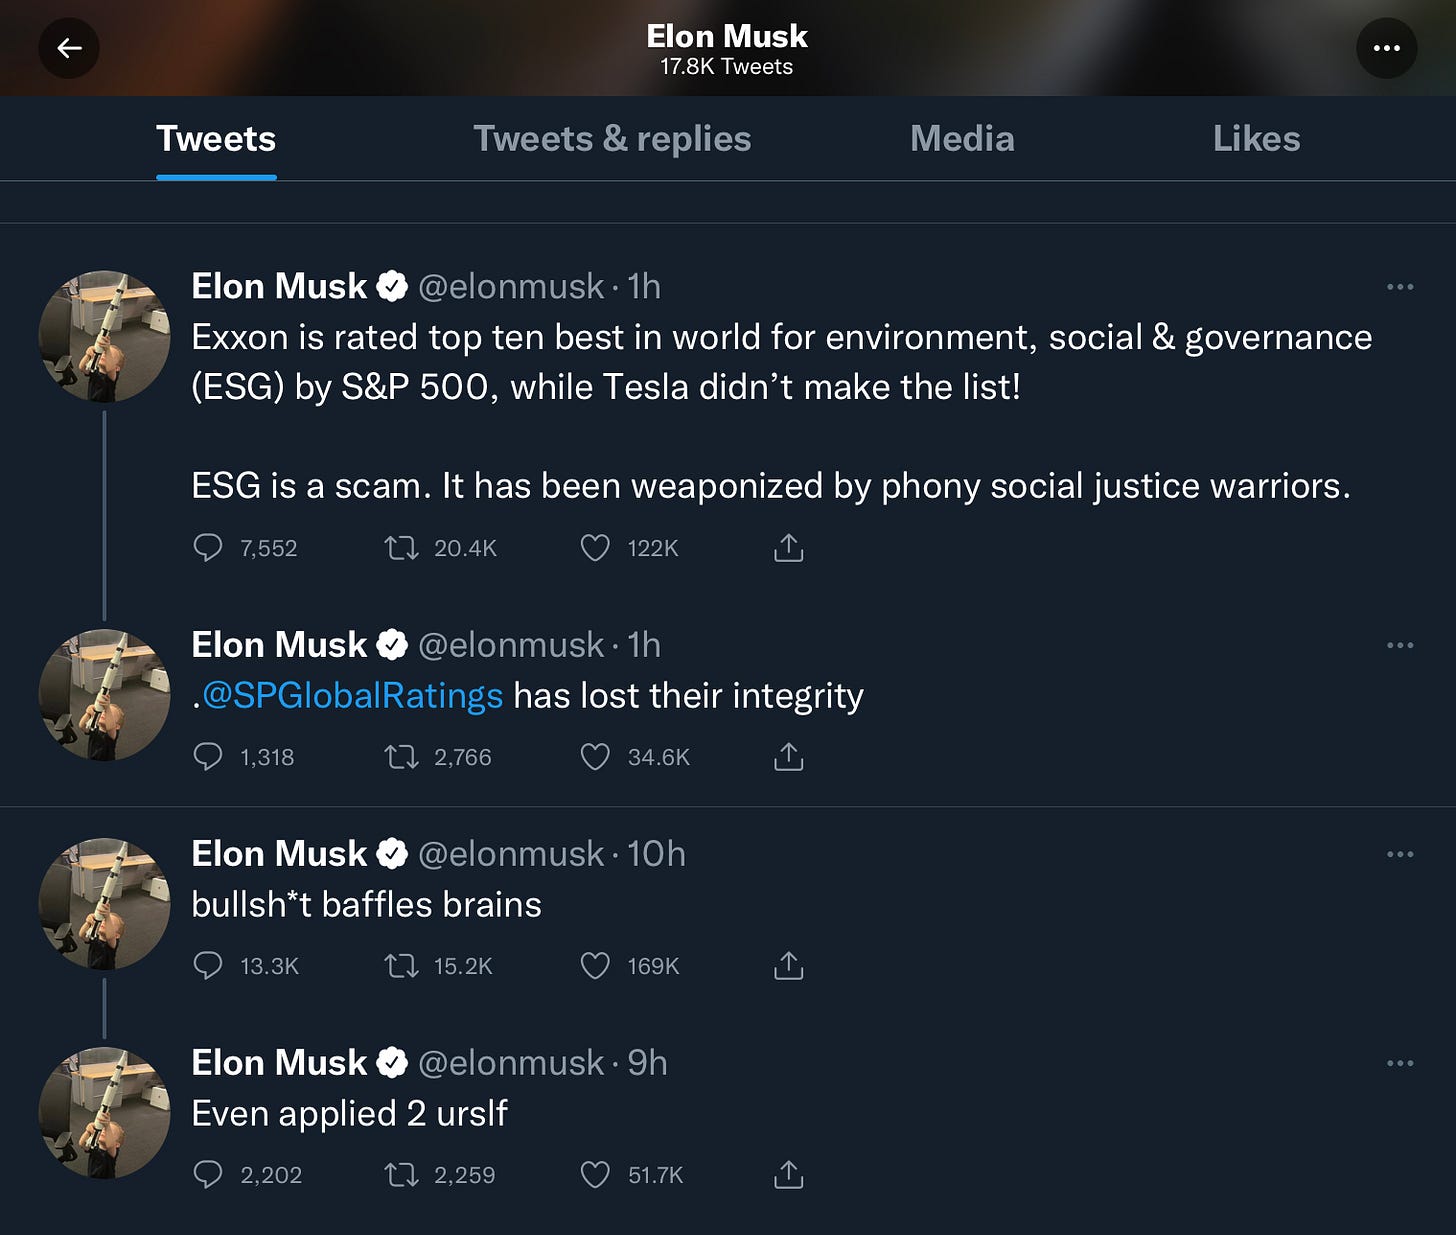This screenshot has width=1456, height=1235.
Task: Reply to 'bullsh*t baffles brains' tweet
Action: coord(207,966)
